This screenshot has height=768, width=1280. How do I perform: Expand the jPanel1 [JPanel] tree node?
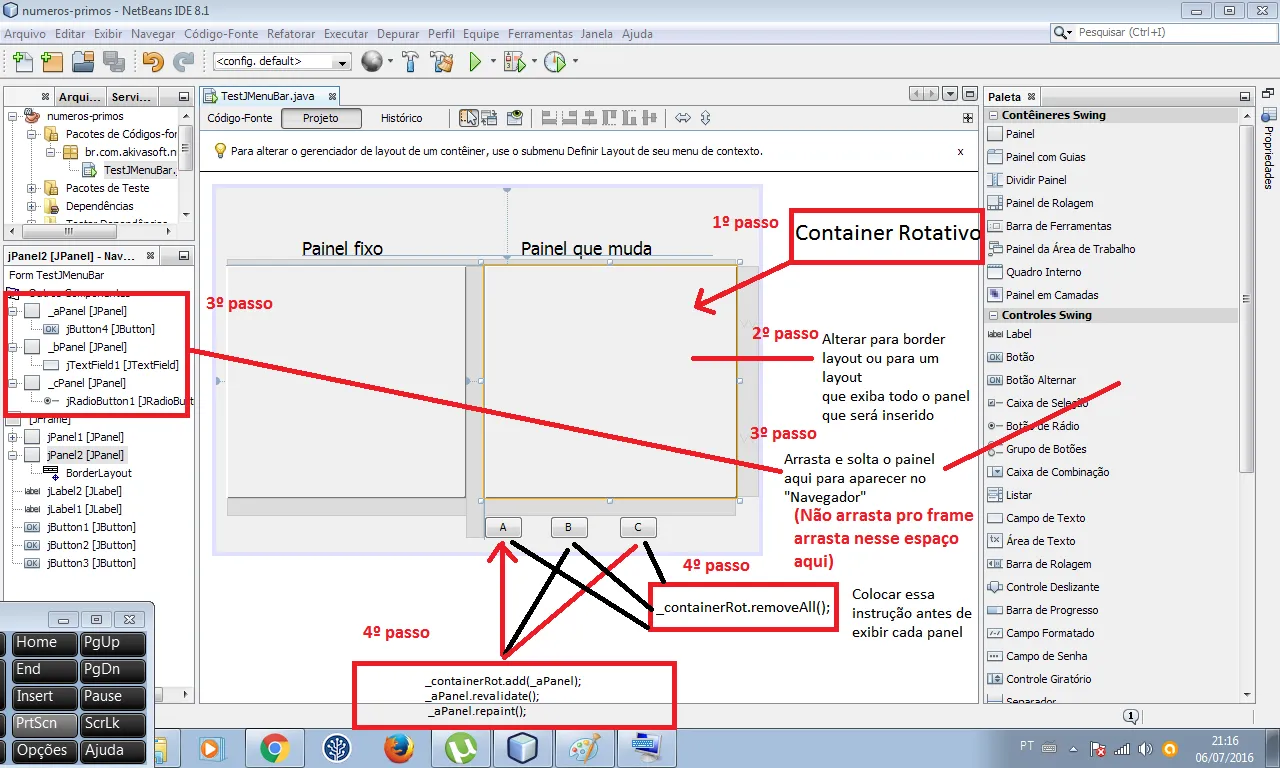12,437
